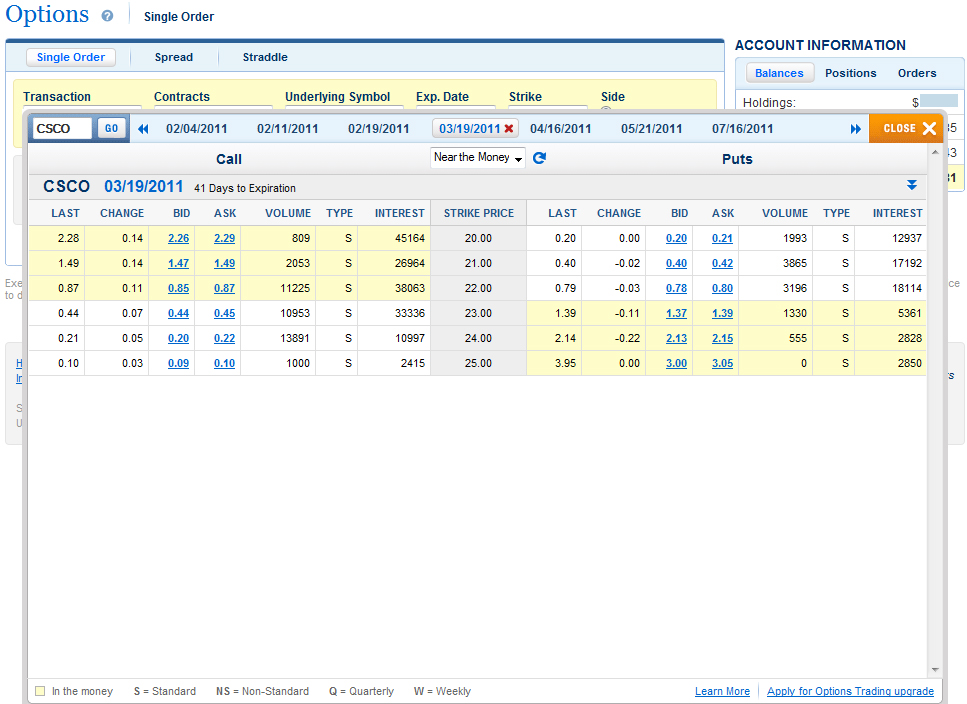Click the put ask 3.05 at strike 25.00
967x704 pixels.
(722, 363)
